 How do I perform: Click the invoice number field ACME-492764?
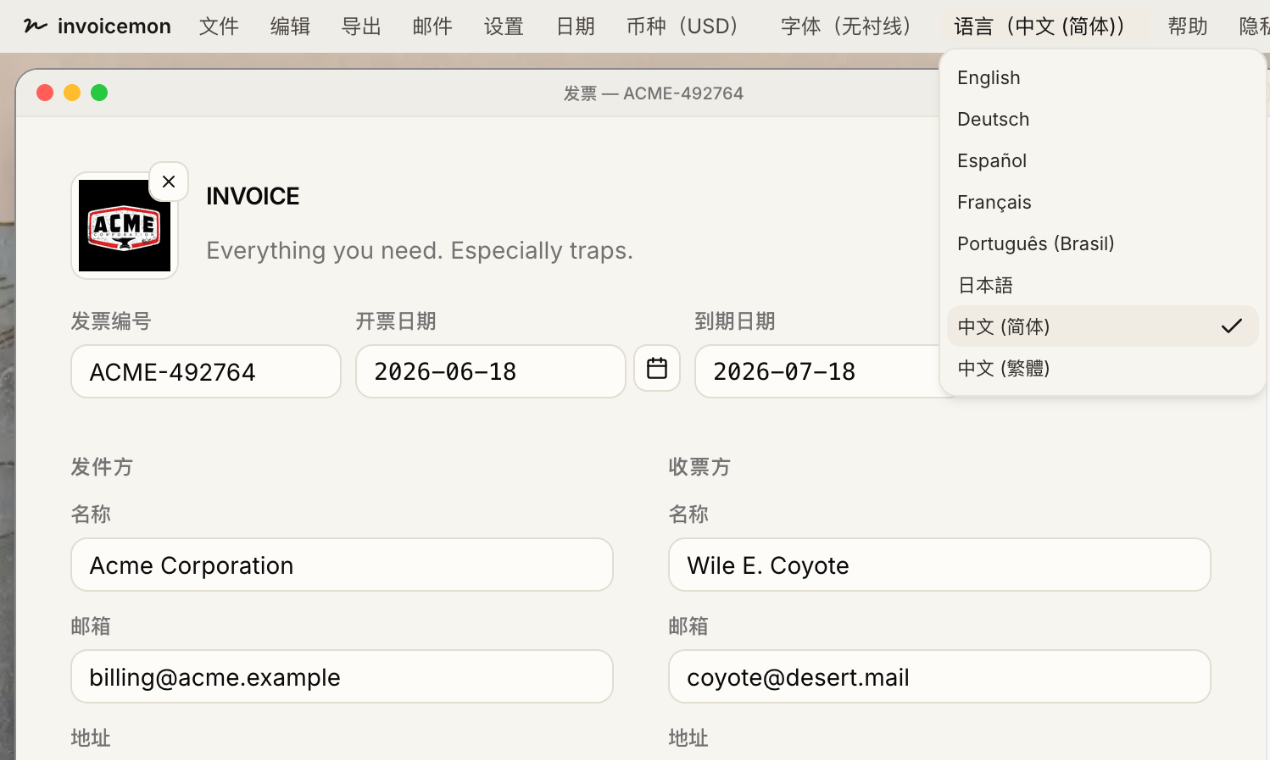(206, 372)
